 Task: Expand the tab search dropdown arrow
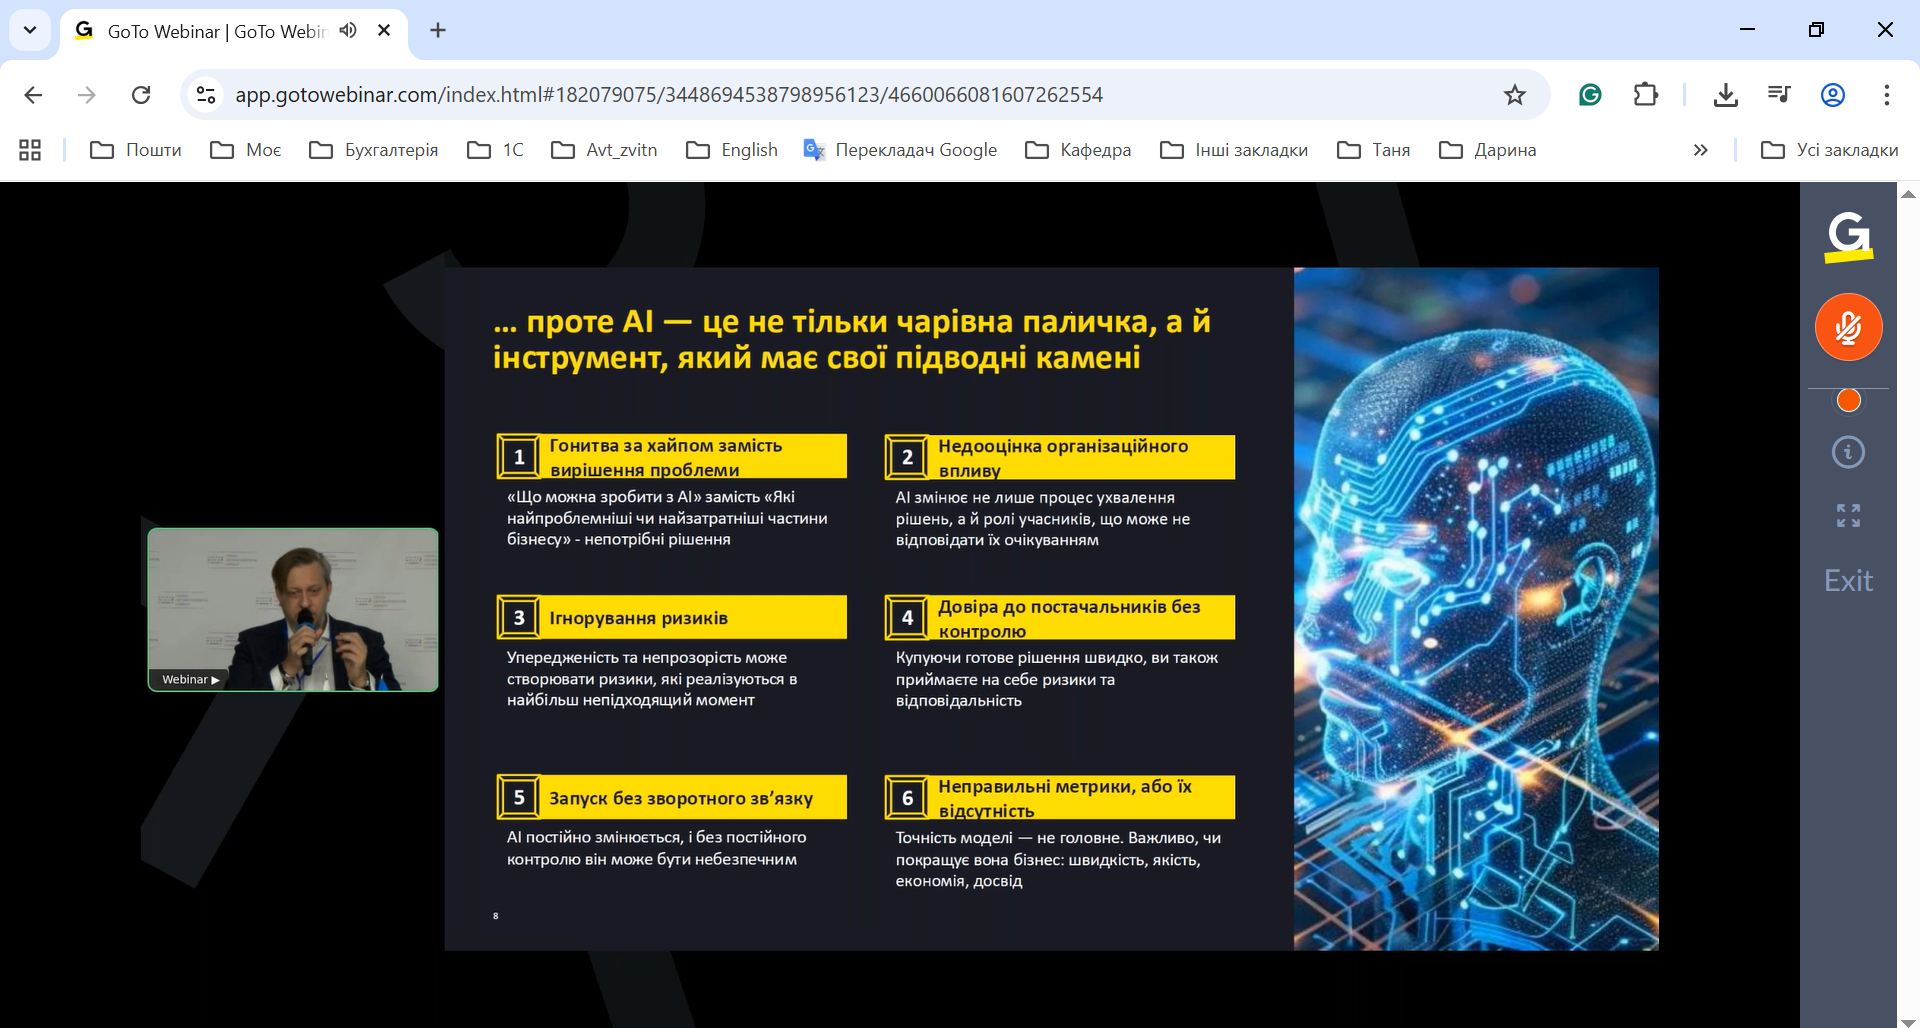coord(30,30)
